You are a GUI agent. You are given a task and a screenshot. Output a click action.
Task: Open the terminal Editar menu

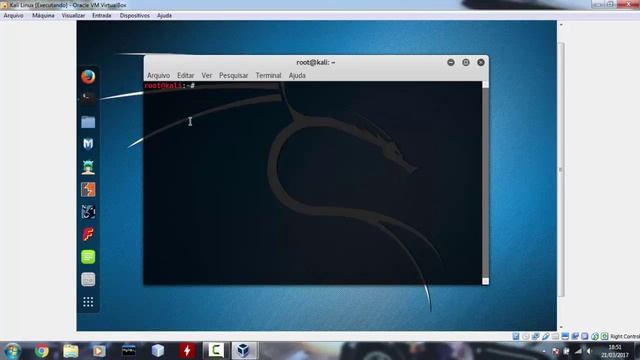tap(185, 76)
